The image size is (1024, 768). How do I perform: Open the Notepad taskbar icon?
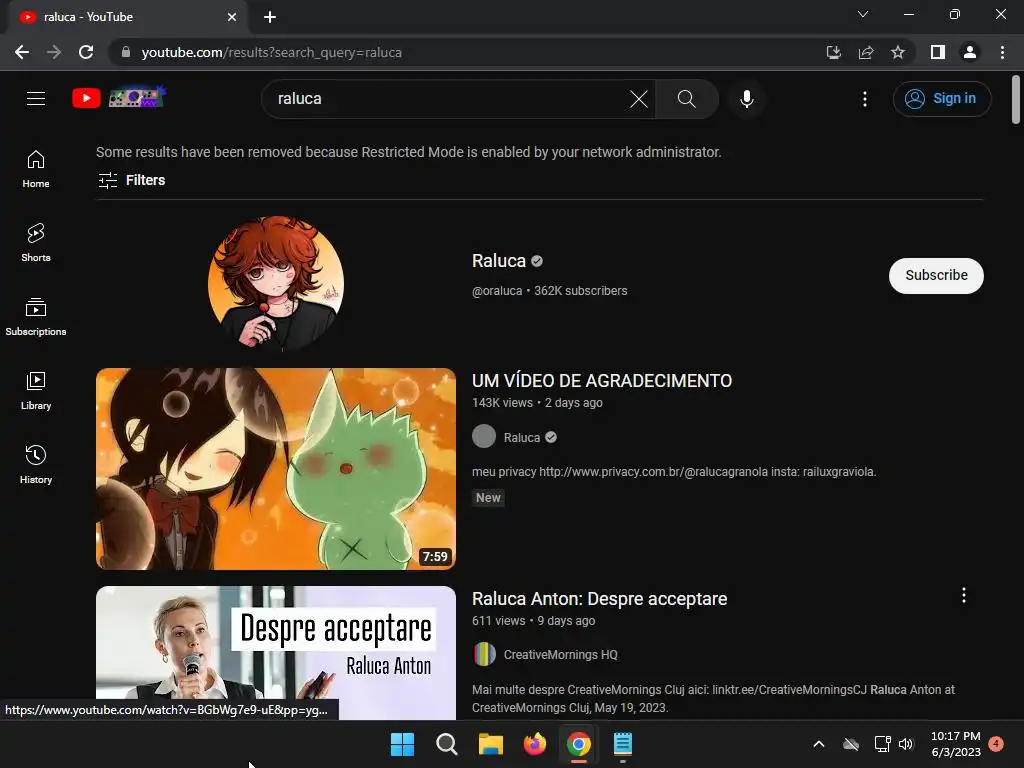click(x=622, y=744)
